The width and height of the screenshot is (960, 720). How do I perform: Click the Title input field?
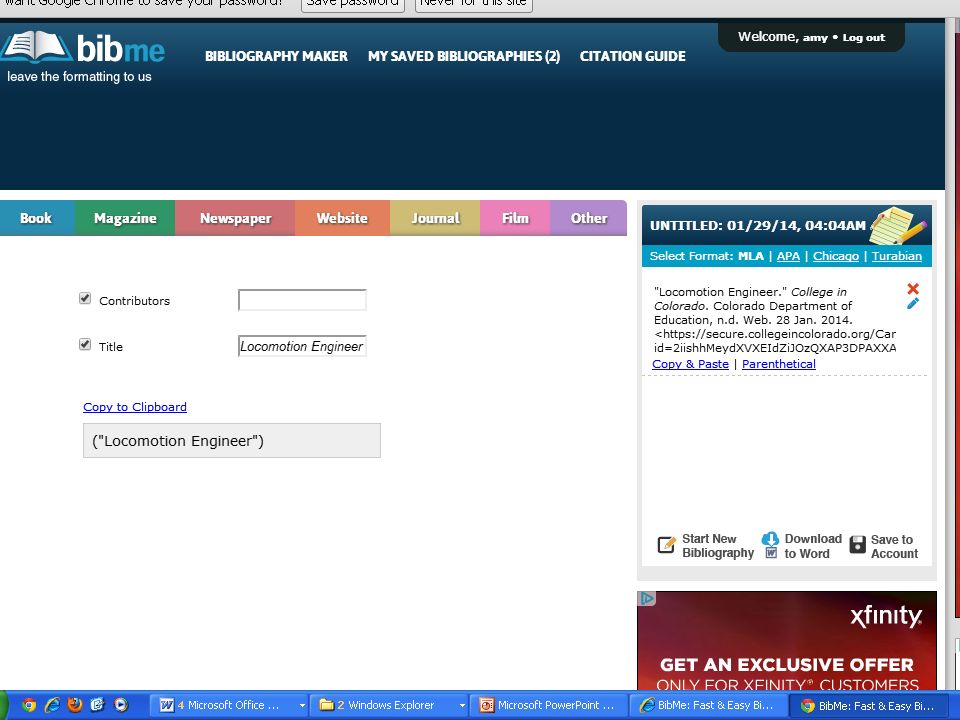tap(302, 346)
